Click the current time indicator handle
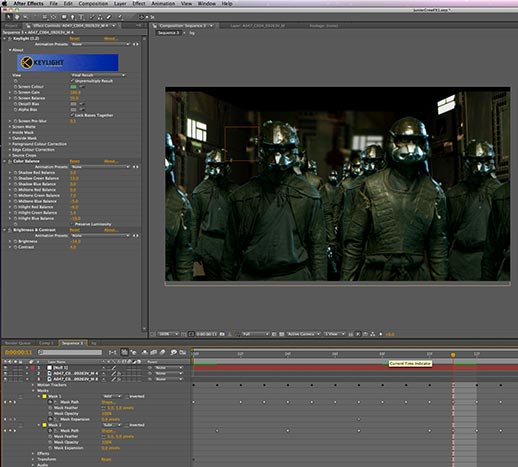This screenshot has width=518, height=467. click(x=453, y=355)
